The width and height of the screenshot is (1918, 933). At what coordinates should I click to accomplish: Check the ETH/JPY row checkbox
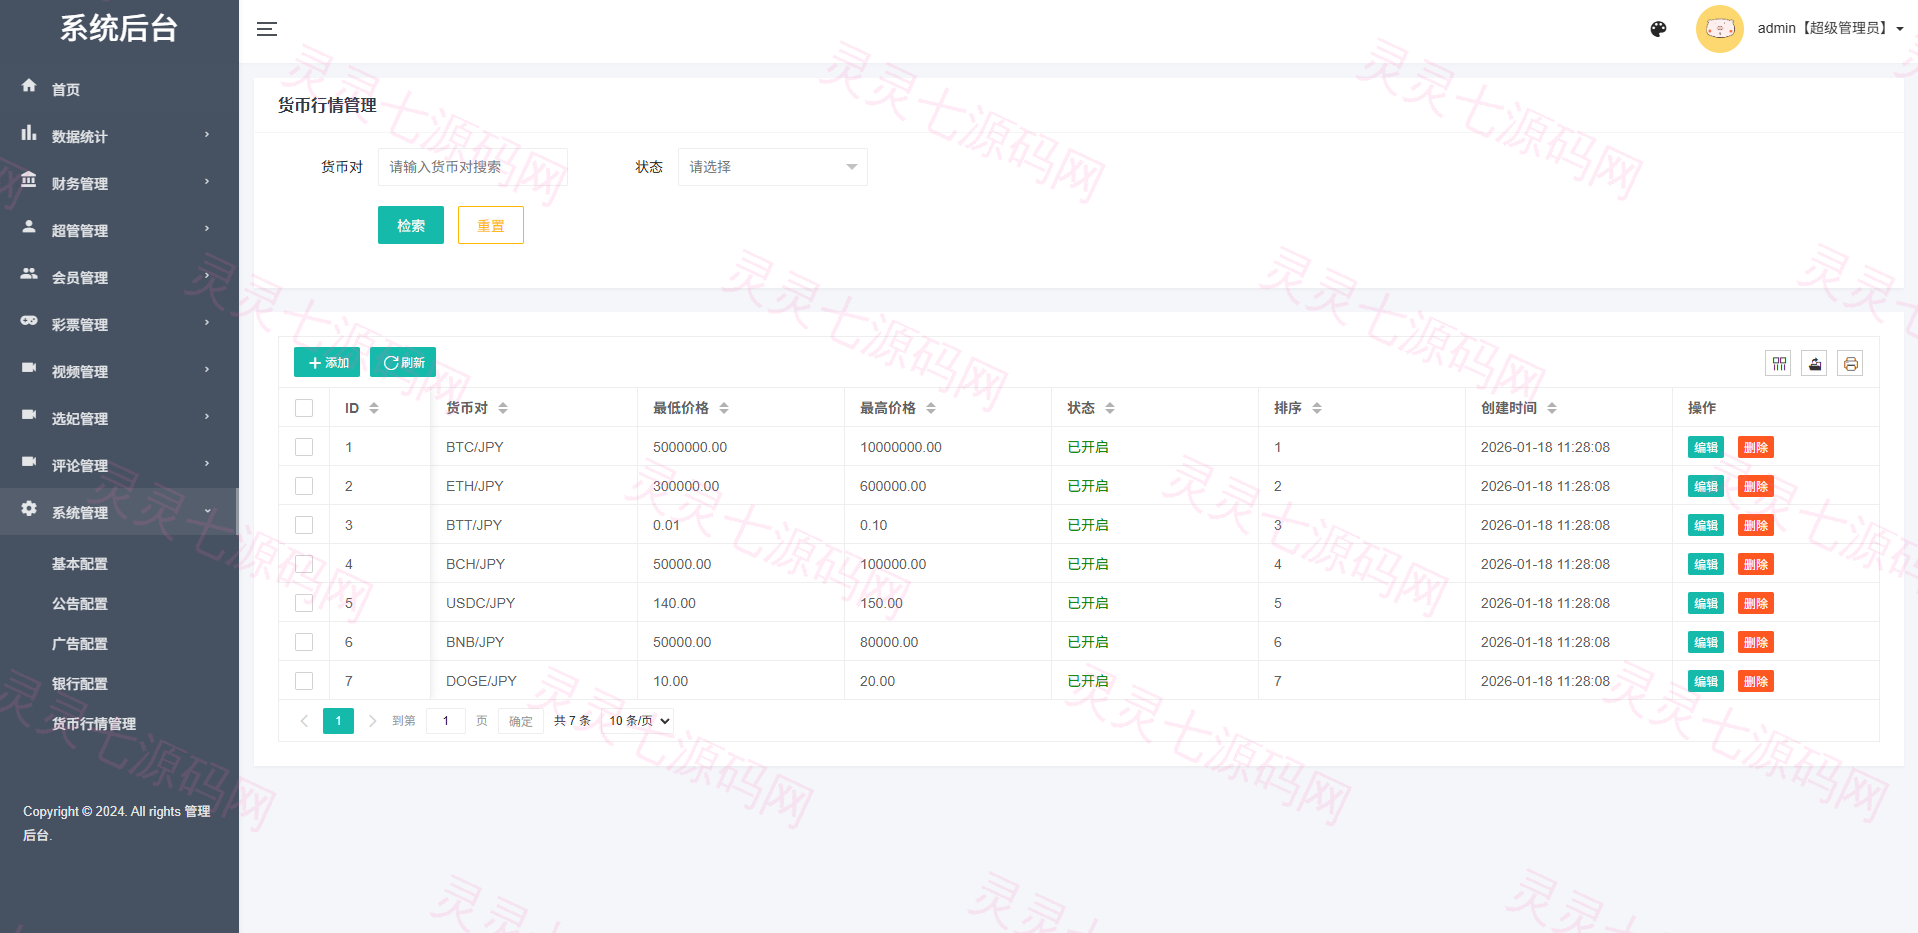(304, 486)
